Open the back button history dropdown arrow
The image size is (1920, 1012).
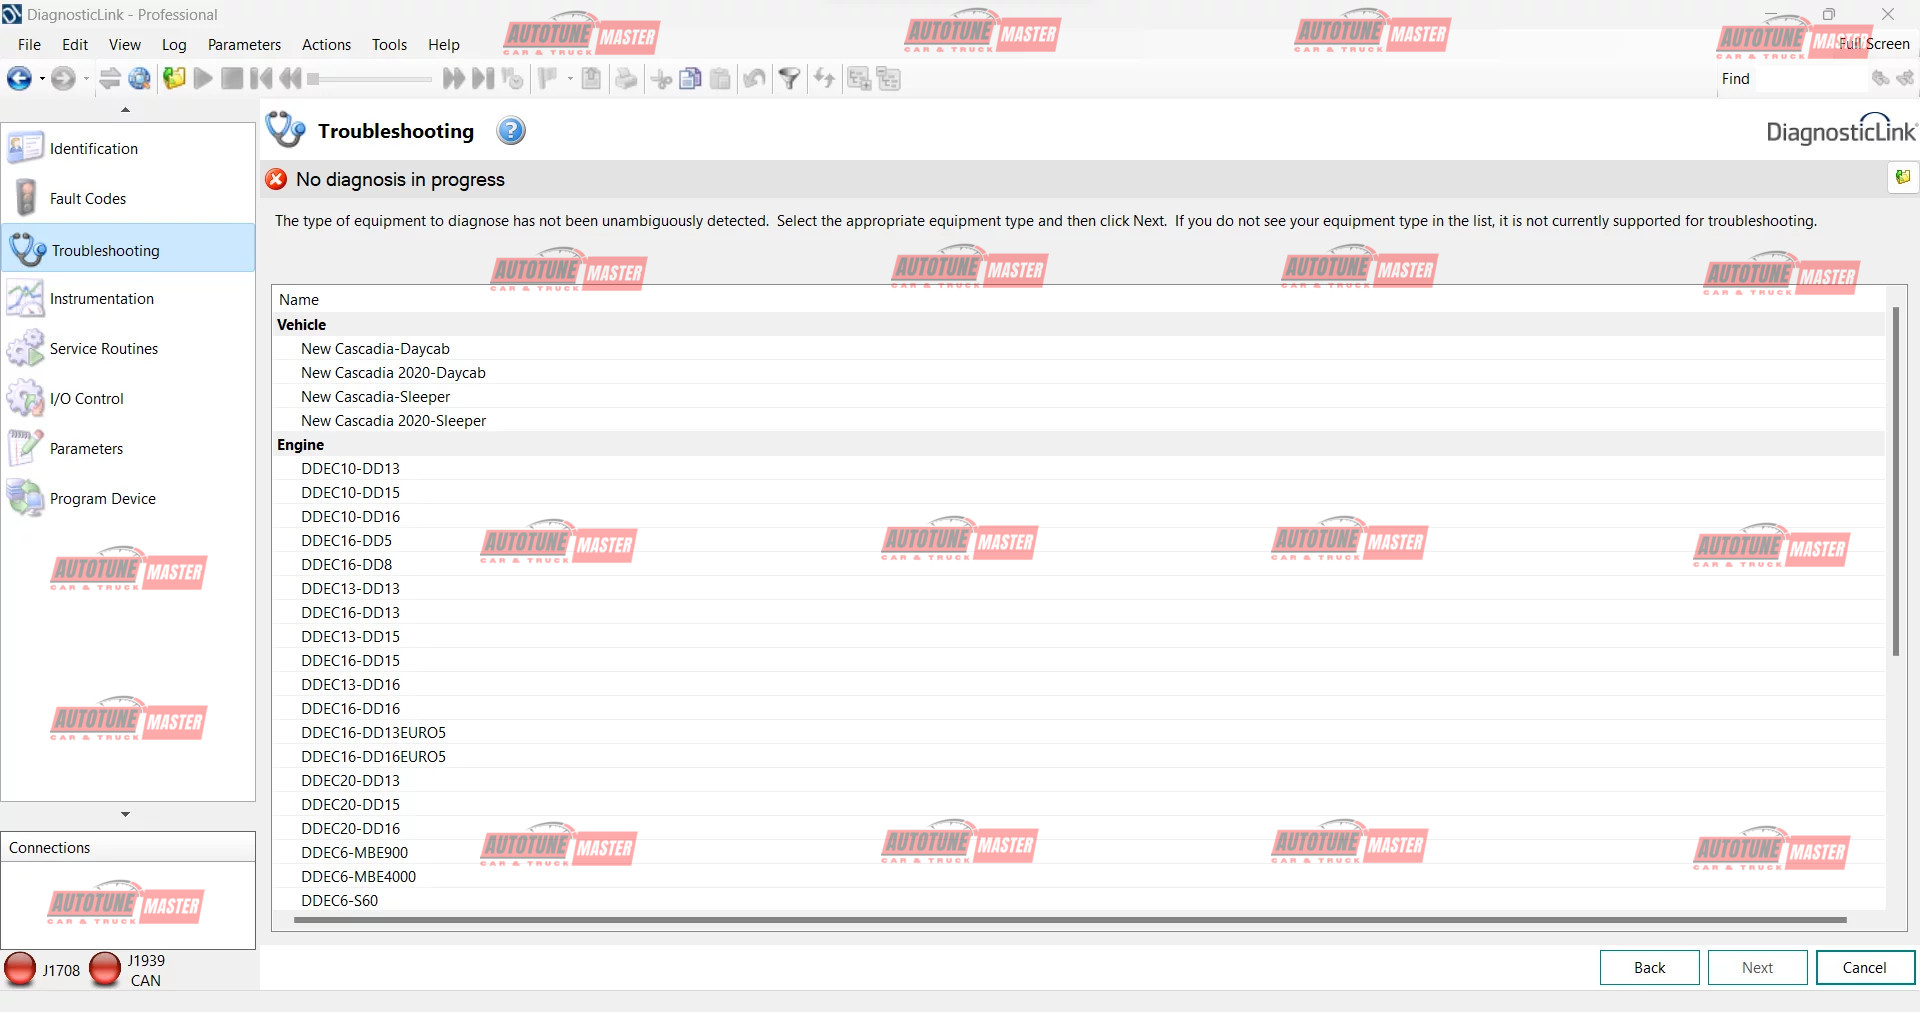[42, 79]
